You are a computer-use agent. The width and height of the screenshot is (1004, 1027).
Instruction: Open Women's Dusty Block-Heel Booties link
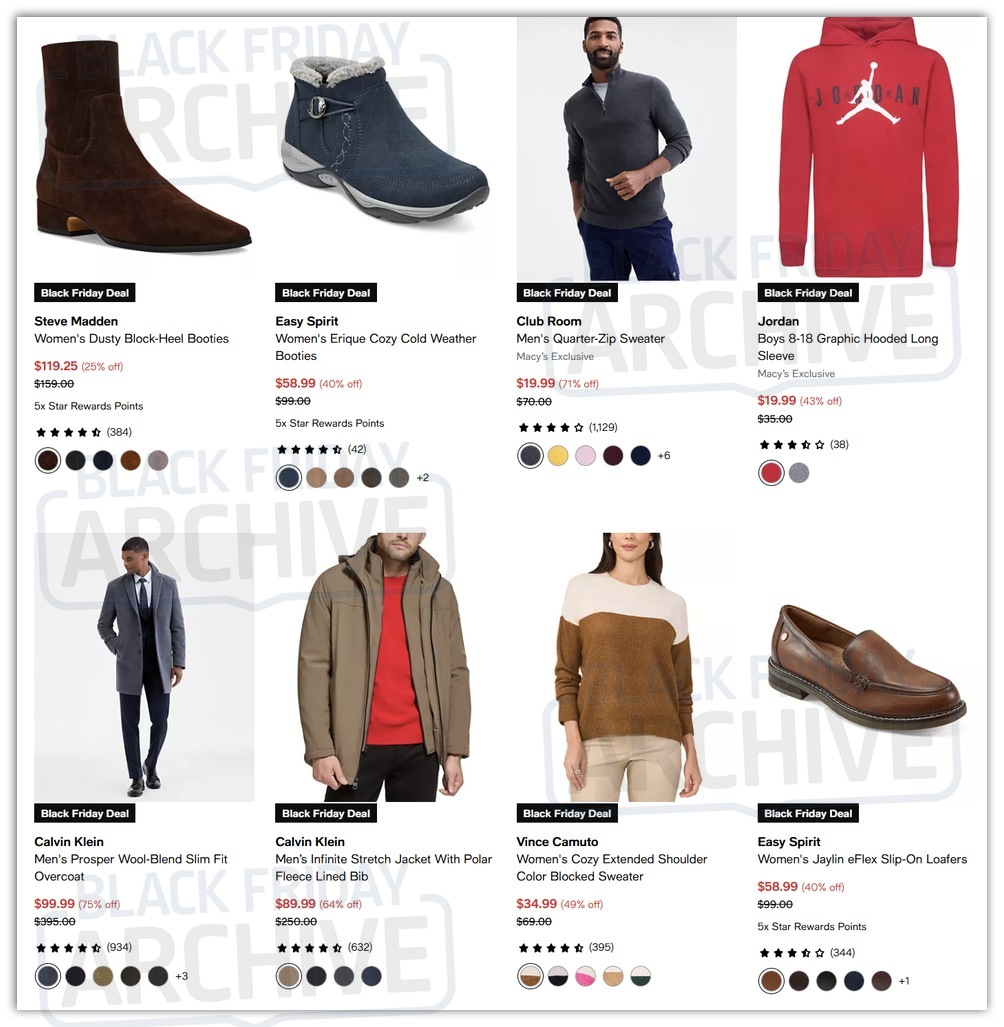click(132, 339)
